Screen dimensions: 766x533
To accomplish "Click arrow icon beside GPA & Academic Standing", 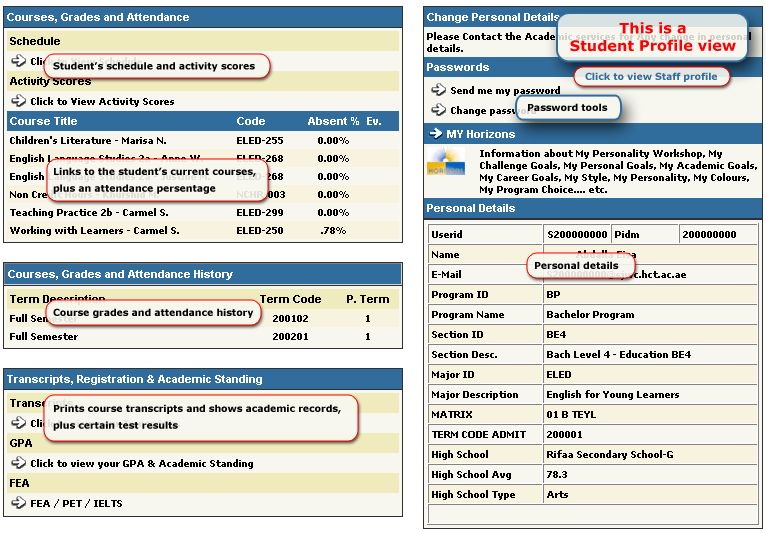I will tap(18, 463).
